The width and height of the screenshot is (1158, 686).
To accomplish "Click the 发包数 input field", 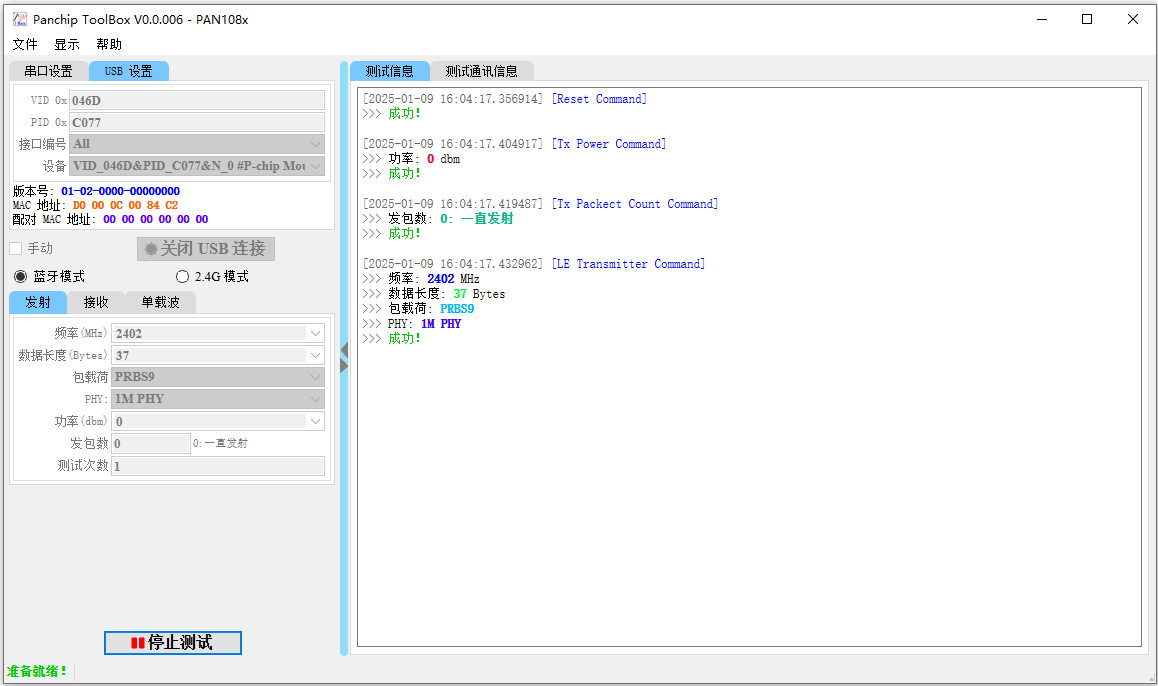I will (x=151, y=443).
